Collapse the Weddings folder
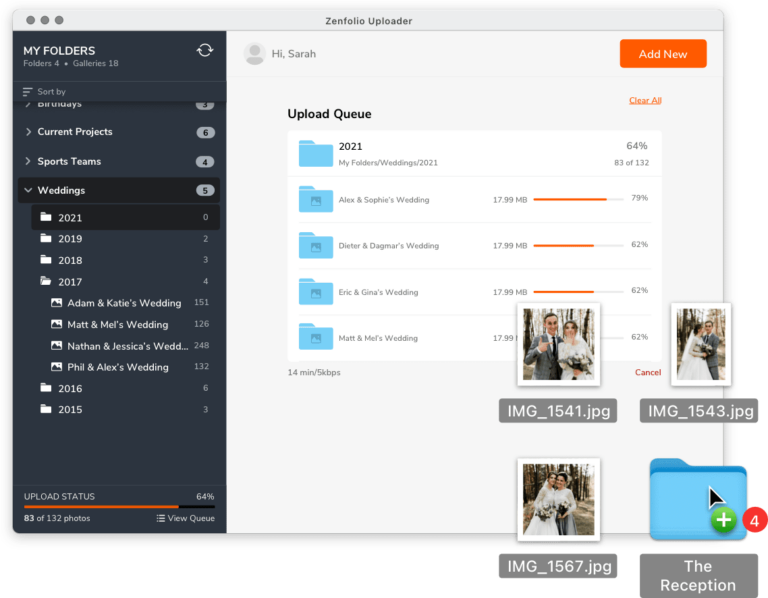The height and width of the screenshot is (598, 768). [28, 190]
